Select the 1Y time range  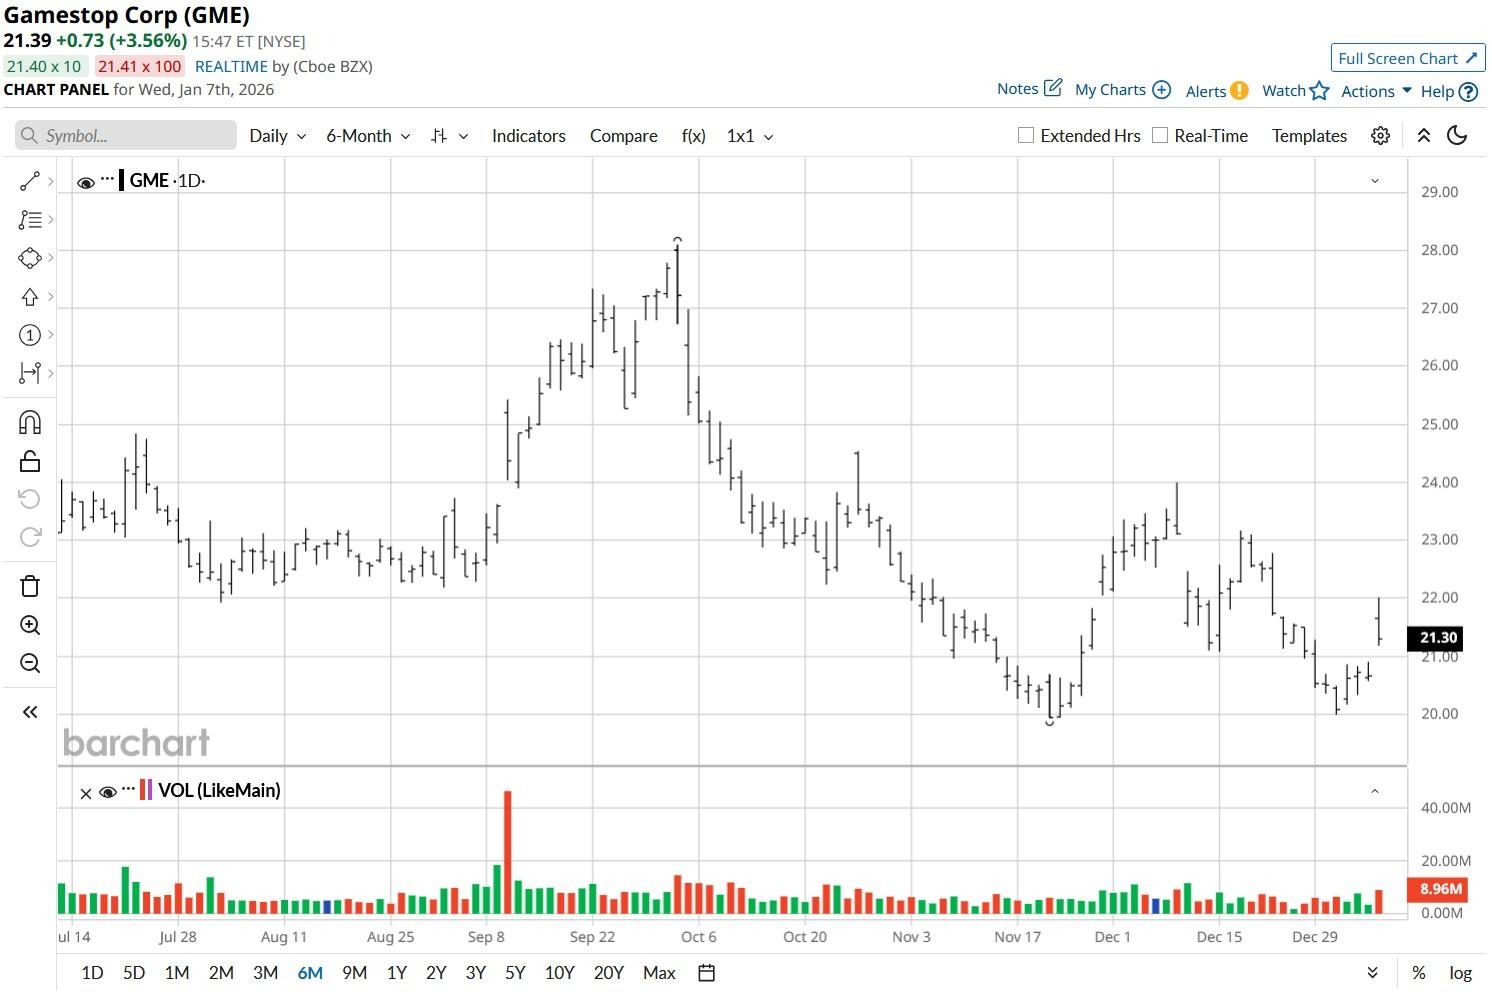396,973
